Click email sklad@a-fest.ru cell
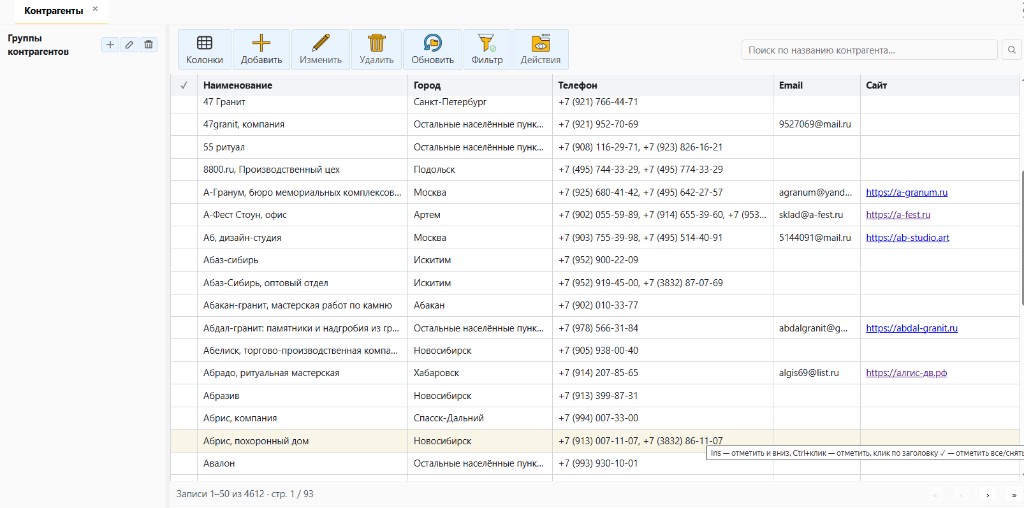Viewport: 1024px width, 508px height. pos(817,215)
